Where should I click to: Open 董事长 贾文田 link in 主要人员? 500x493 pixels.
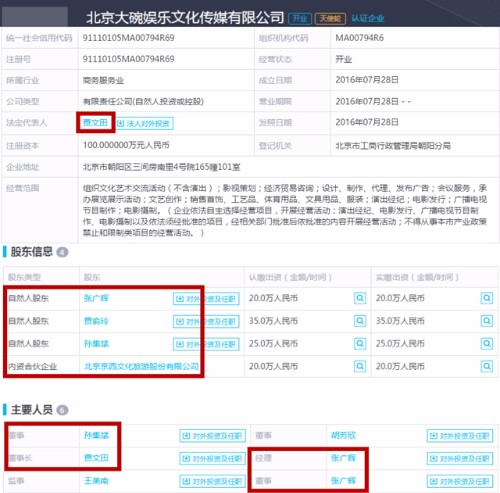[x=96, y=458]
